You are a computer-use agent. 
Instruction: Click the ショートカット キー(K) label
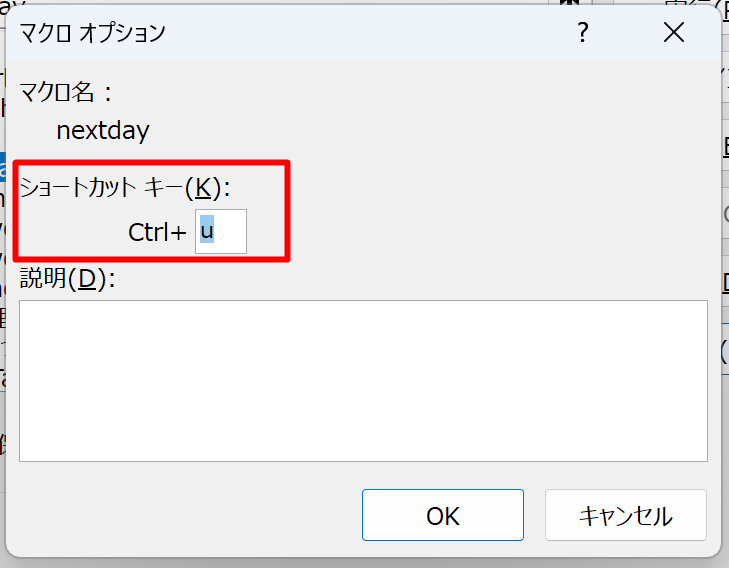coord(125,188)
